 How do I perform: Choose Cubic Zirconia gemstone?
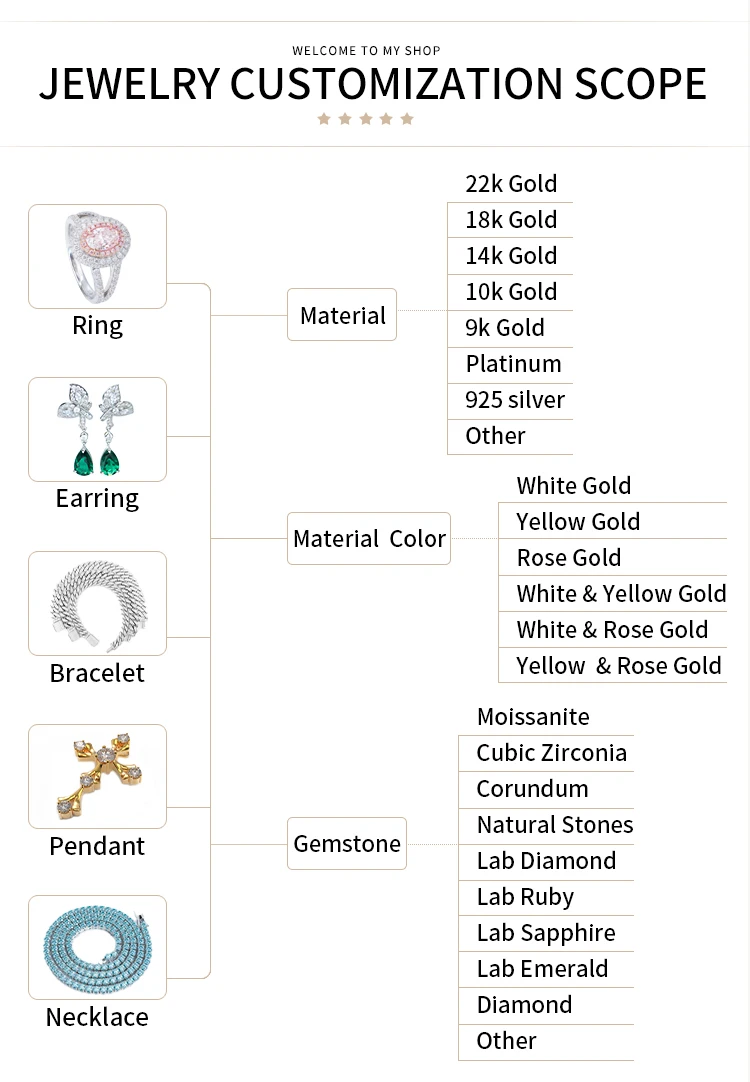(x=551, y=753)
